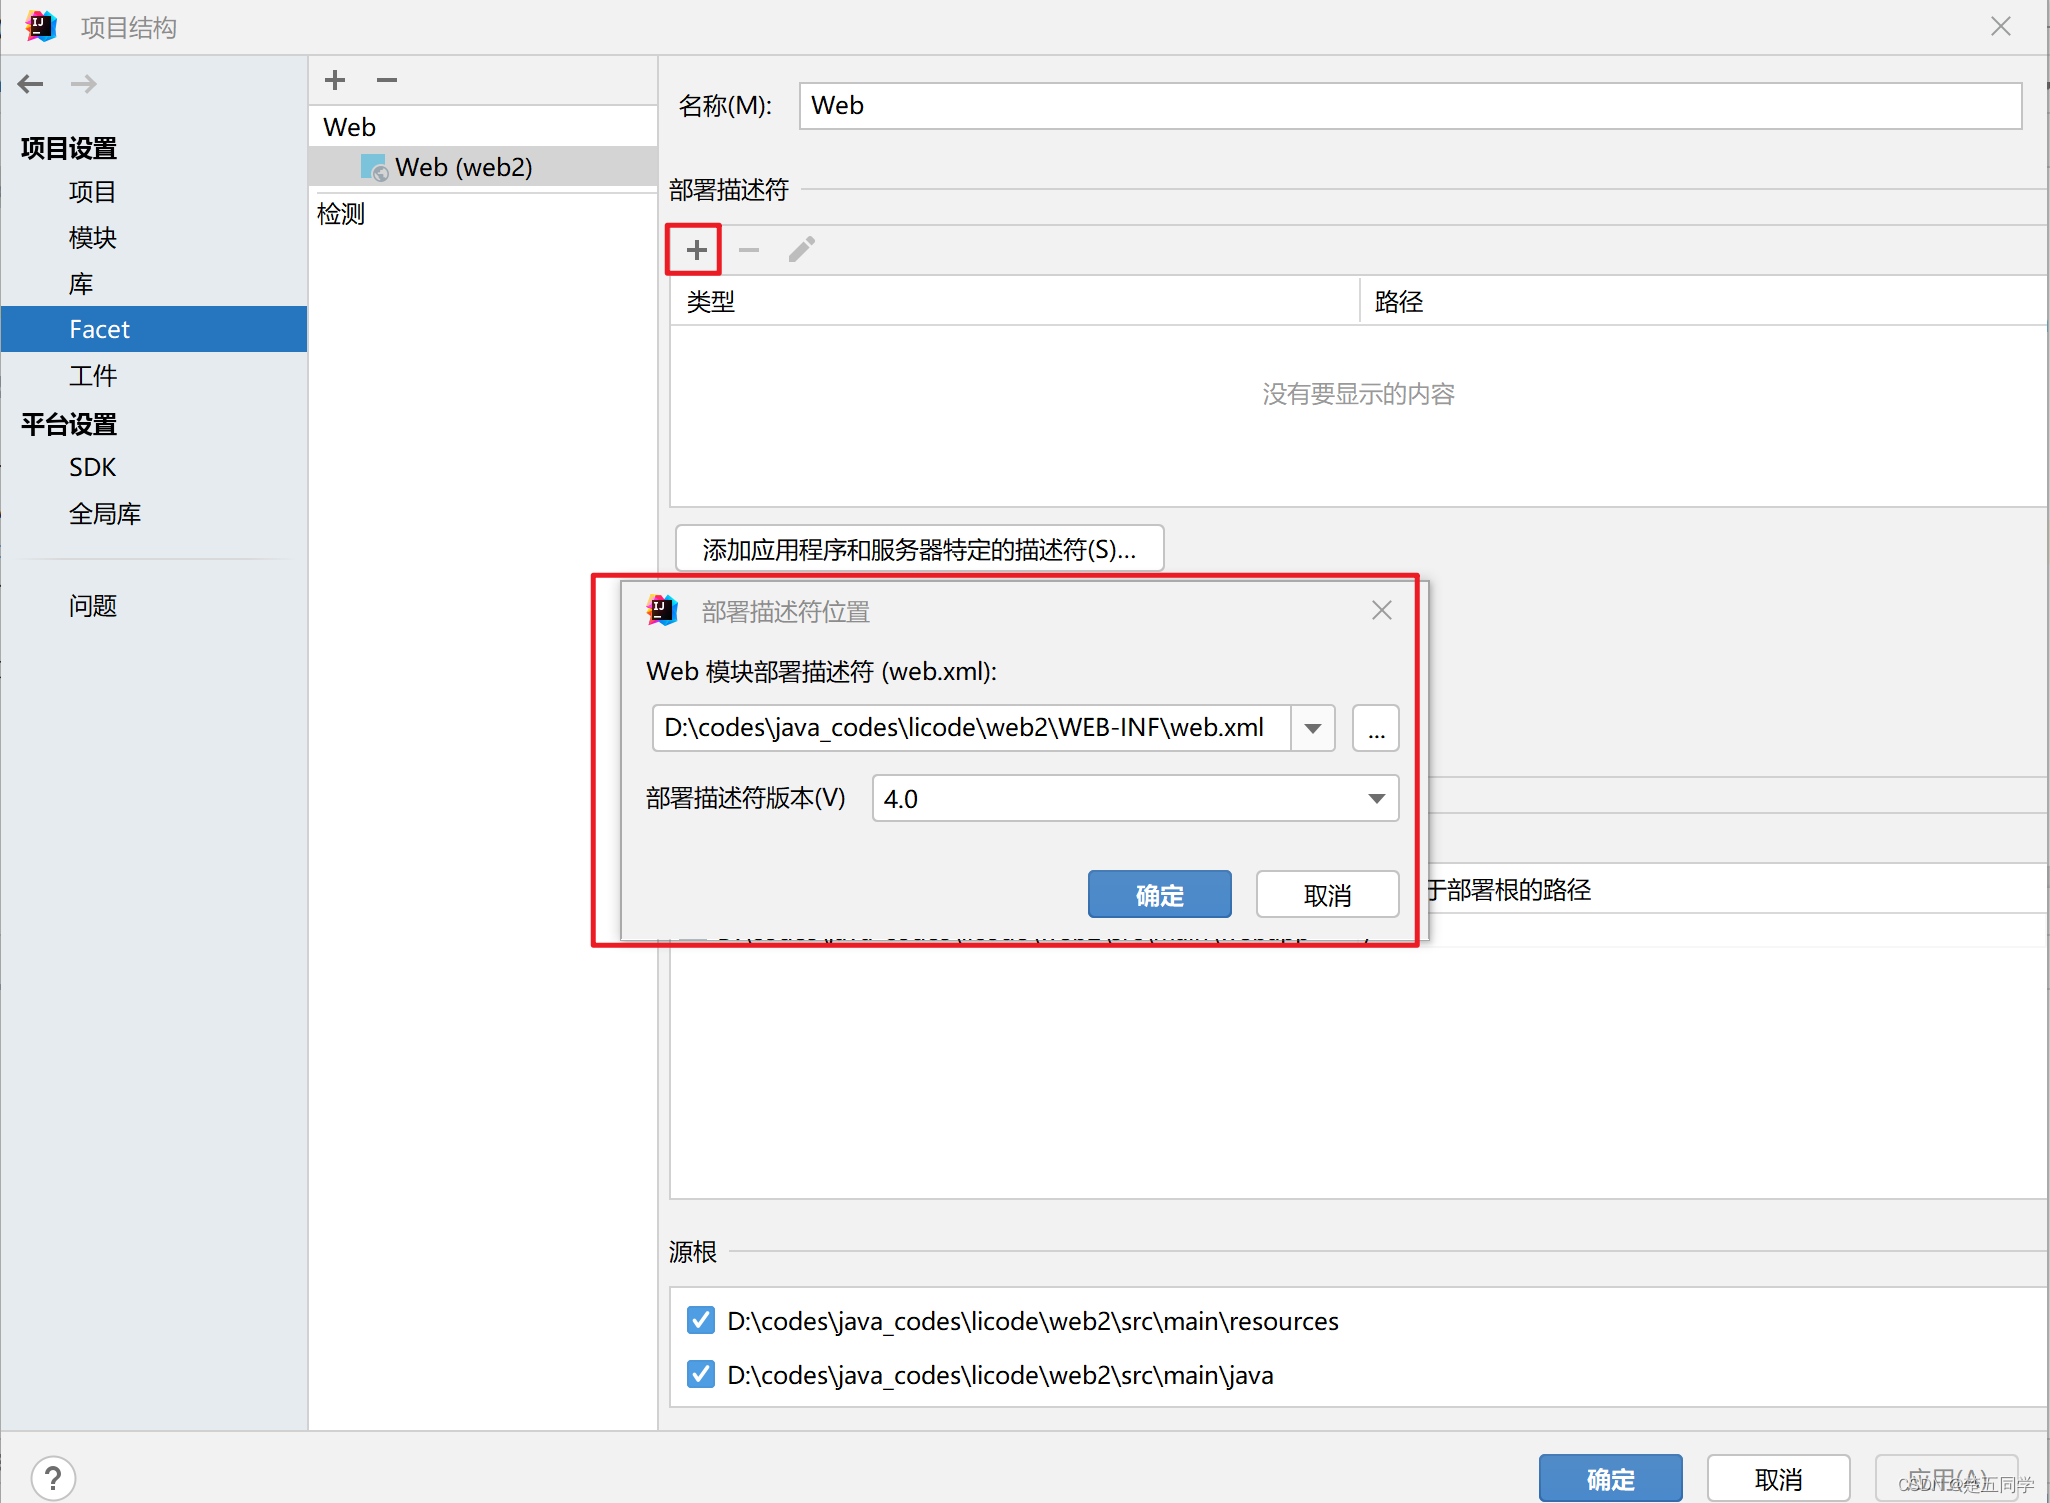
Task: Remove selected facet with minus icon
Action: point(387,80)
